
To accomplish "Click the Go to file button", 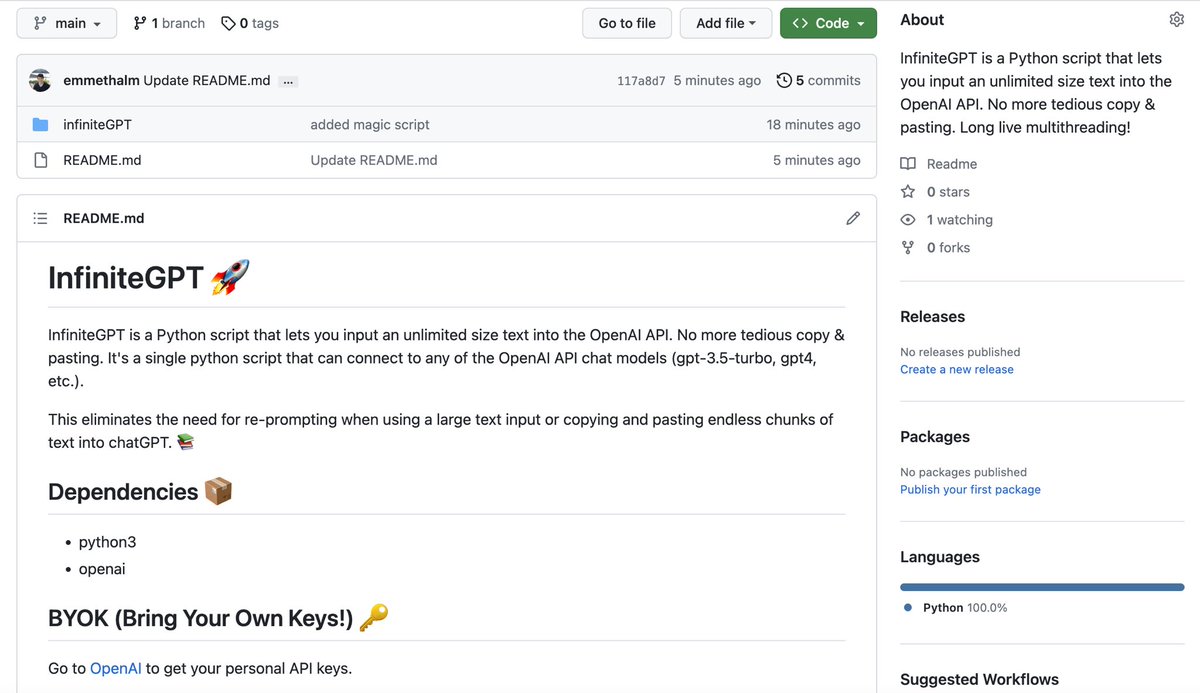I will pos(627,23).
